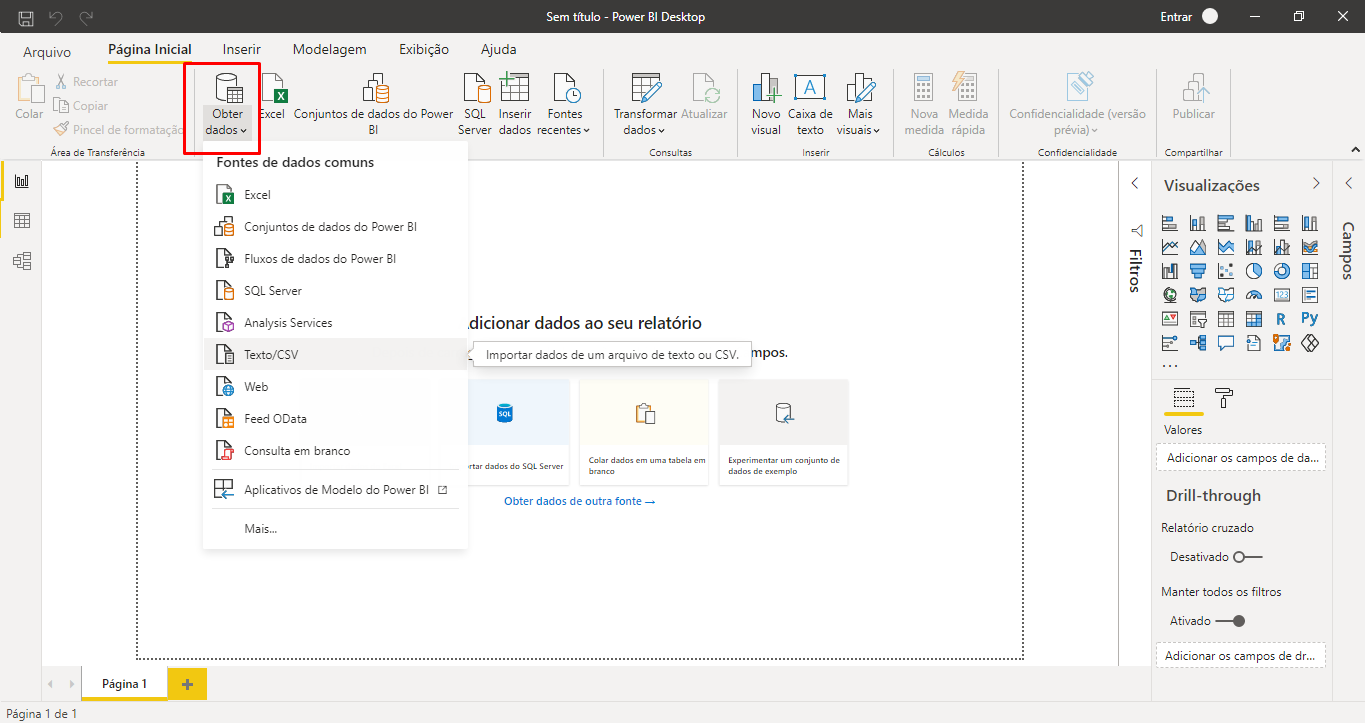Insert a Caixa de texto
Screen dimensions: 1365x723
pyautogui.click(x=810, y=103)
